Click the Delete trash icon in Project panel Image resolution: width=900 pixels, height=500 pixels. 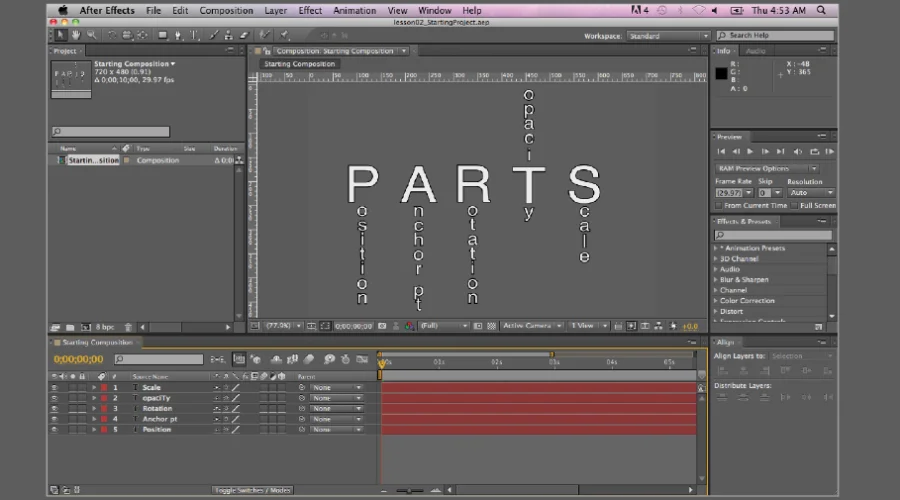128,327
